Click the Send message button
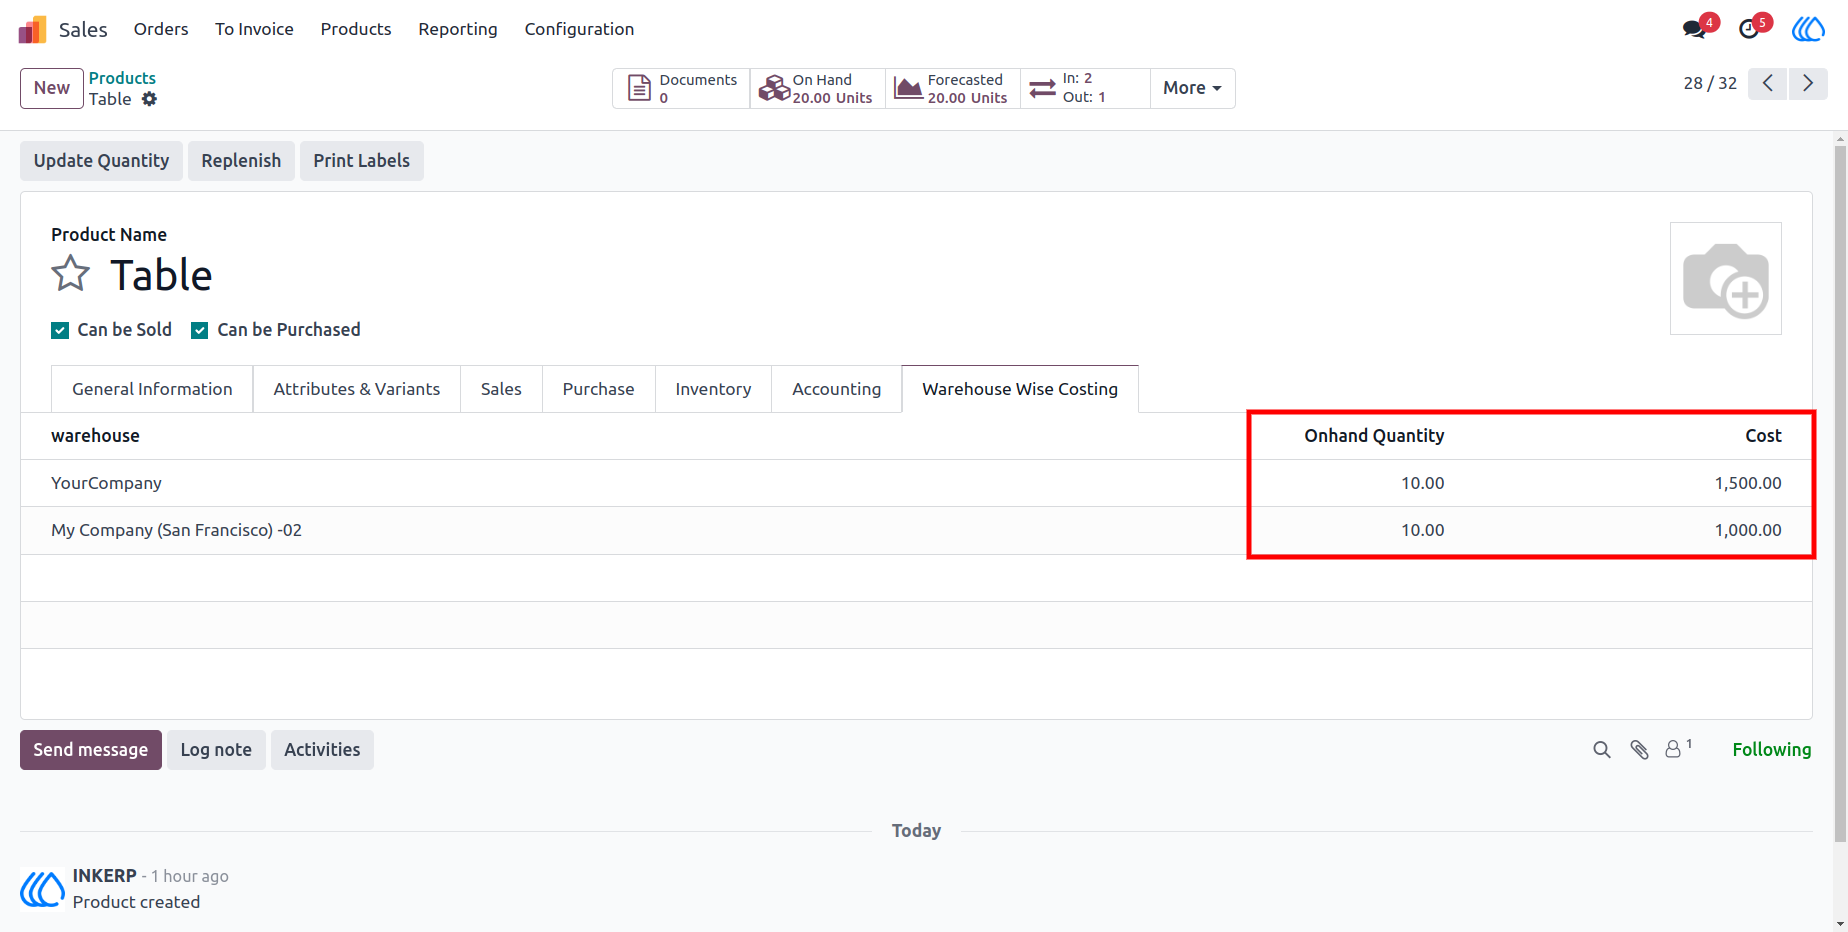Viewport: 1848px width, 932px height. [x=91, y=750]
